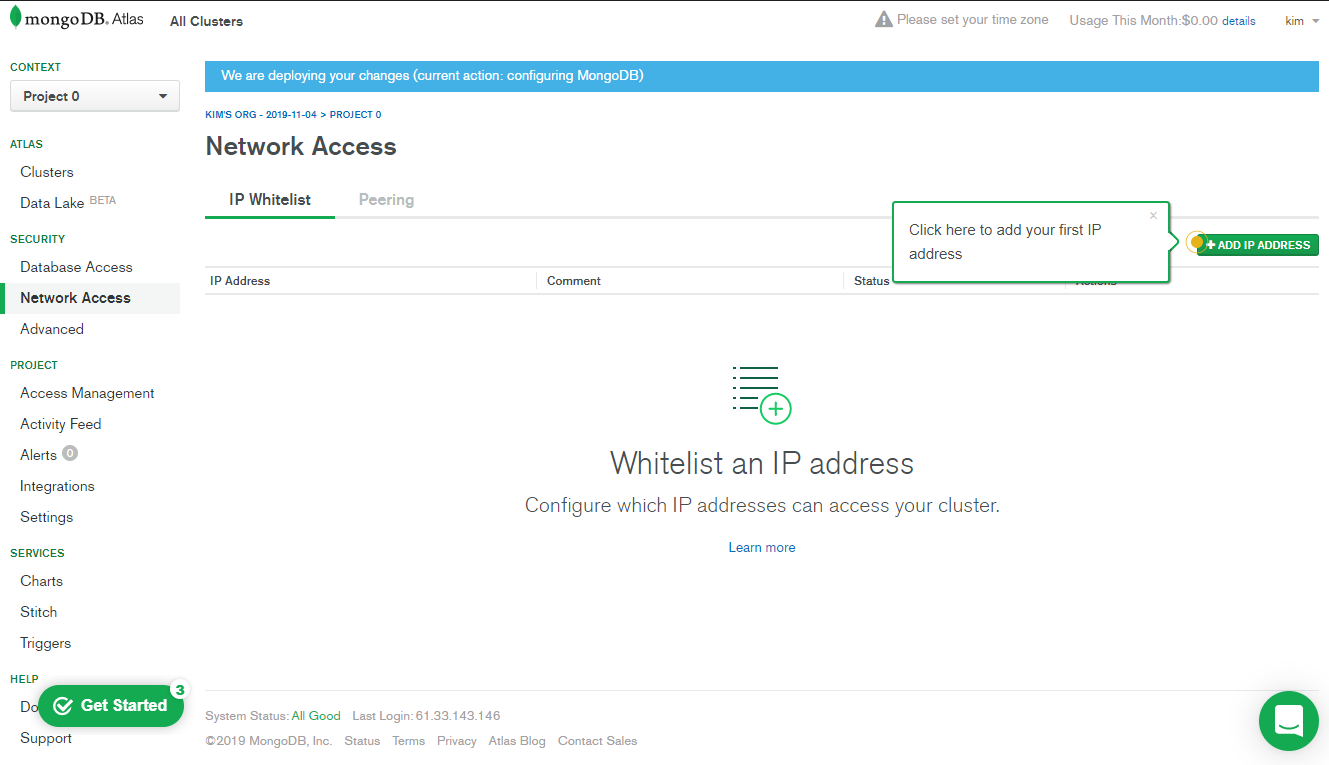Click All Good system status link
Viewport: 1329px width, 765px height.
click(x=316, y=716)
